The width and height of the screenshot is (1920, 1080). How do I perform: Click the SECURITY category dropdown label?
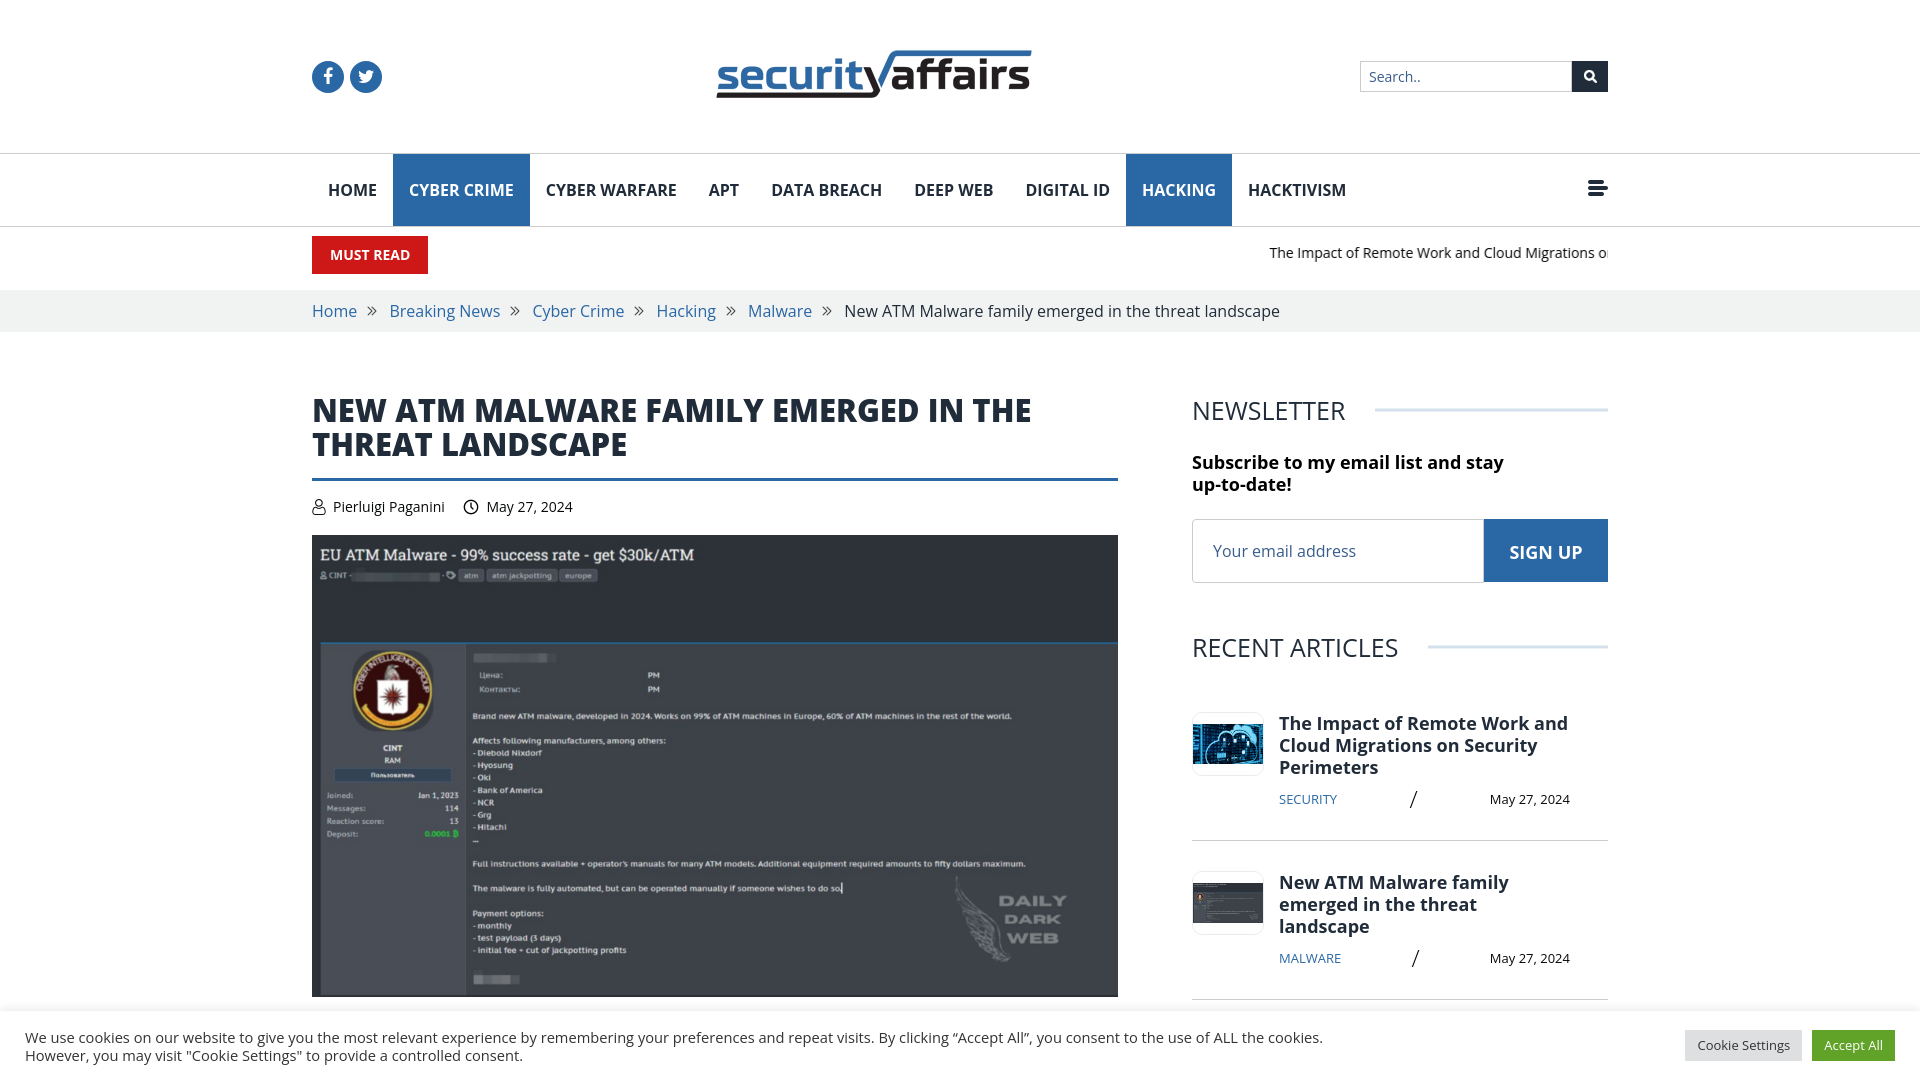pyautogui.click(x=1307, y=799)
